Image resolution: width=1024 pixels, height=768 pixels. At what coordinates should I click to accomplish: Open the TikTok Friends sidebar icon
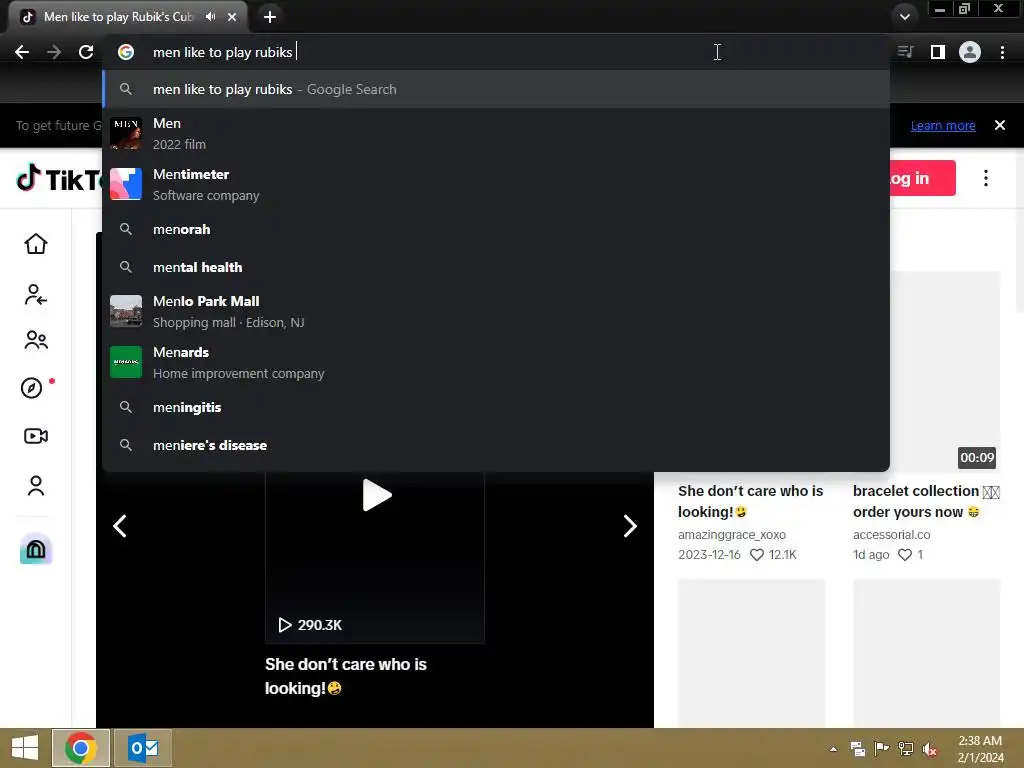(x=35, y=340)
